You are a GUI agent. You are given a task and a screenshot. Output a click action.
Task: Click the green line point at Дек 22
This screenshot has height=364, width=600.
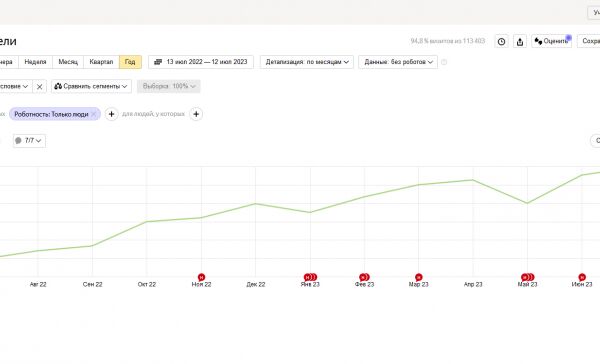pyautogui.click(x=256, y=204)
